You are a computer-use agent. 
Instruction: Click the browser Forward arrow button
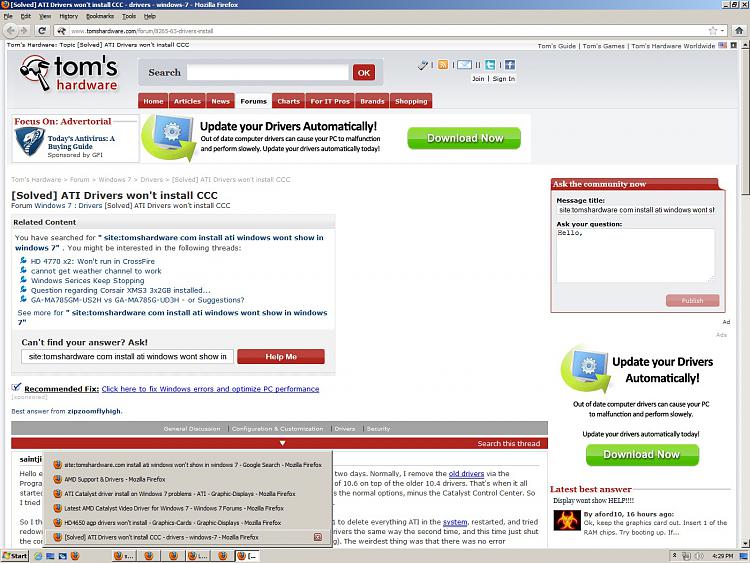pyautogui.click(x=23, y=31)
